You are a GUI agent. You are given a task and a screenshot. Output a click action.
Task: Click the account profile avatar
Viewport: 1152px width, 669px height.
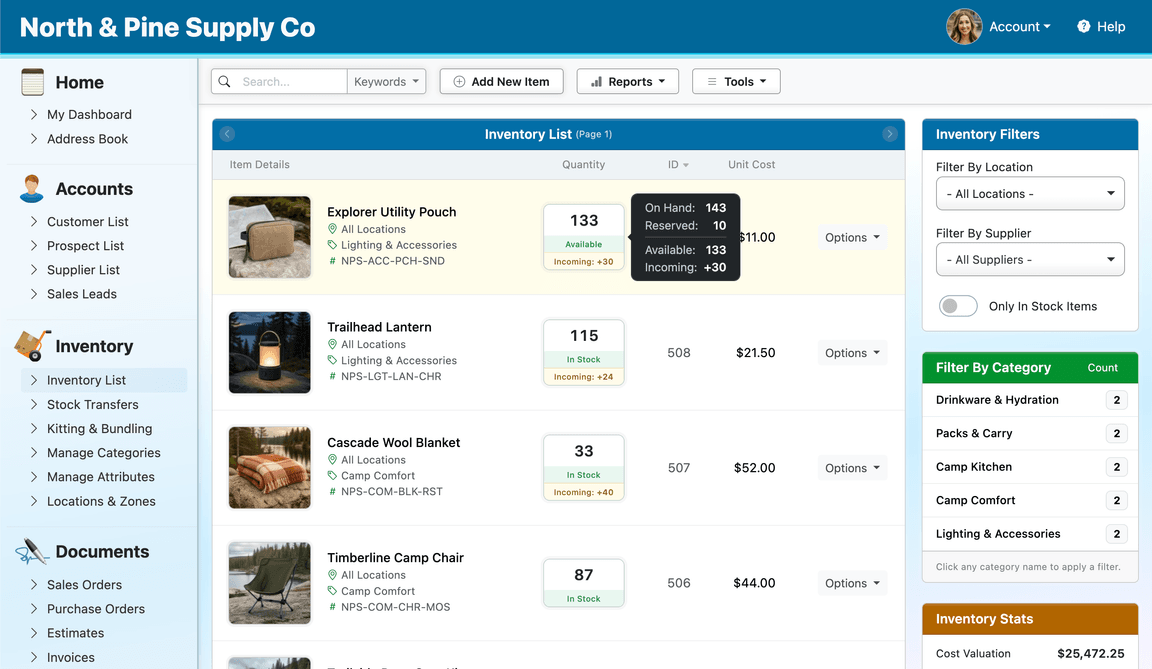[x=964, y=26]
